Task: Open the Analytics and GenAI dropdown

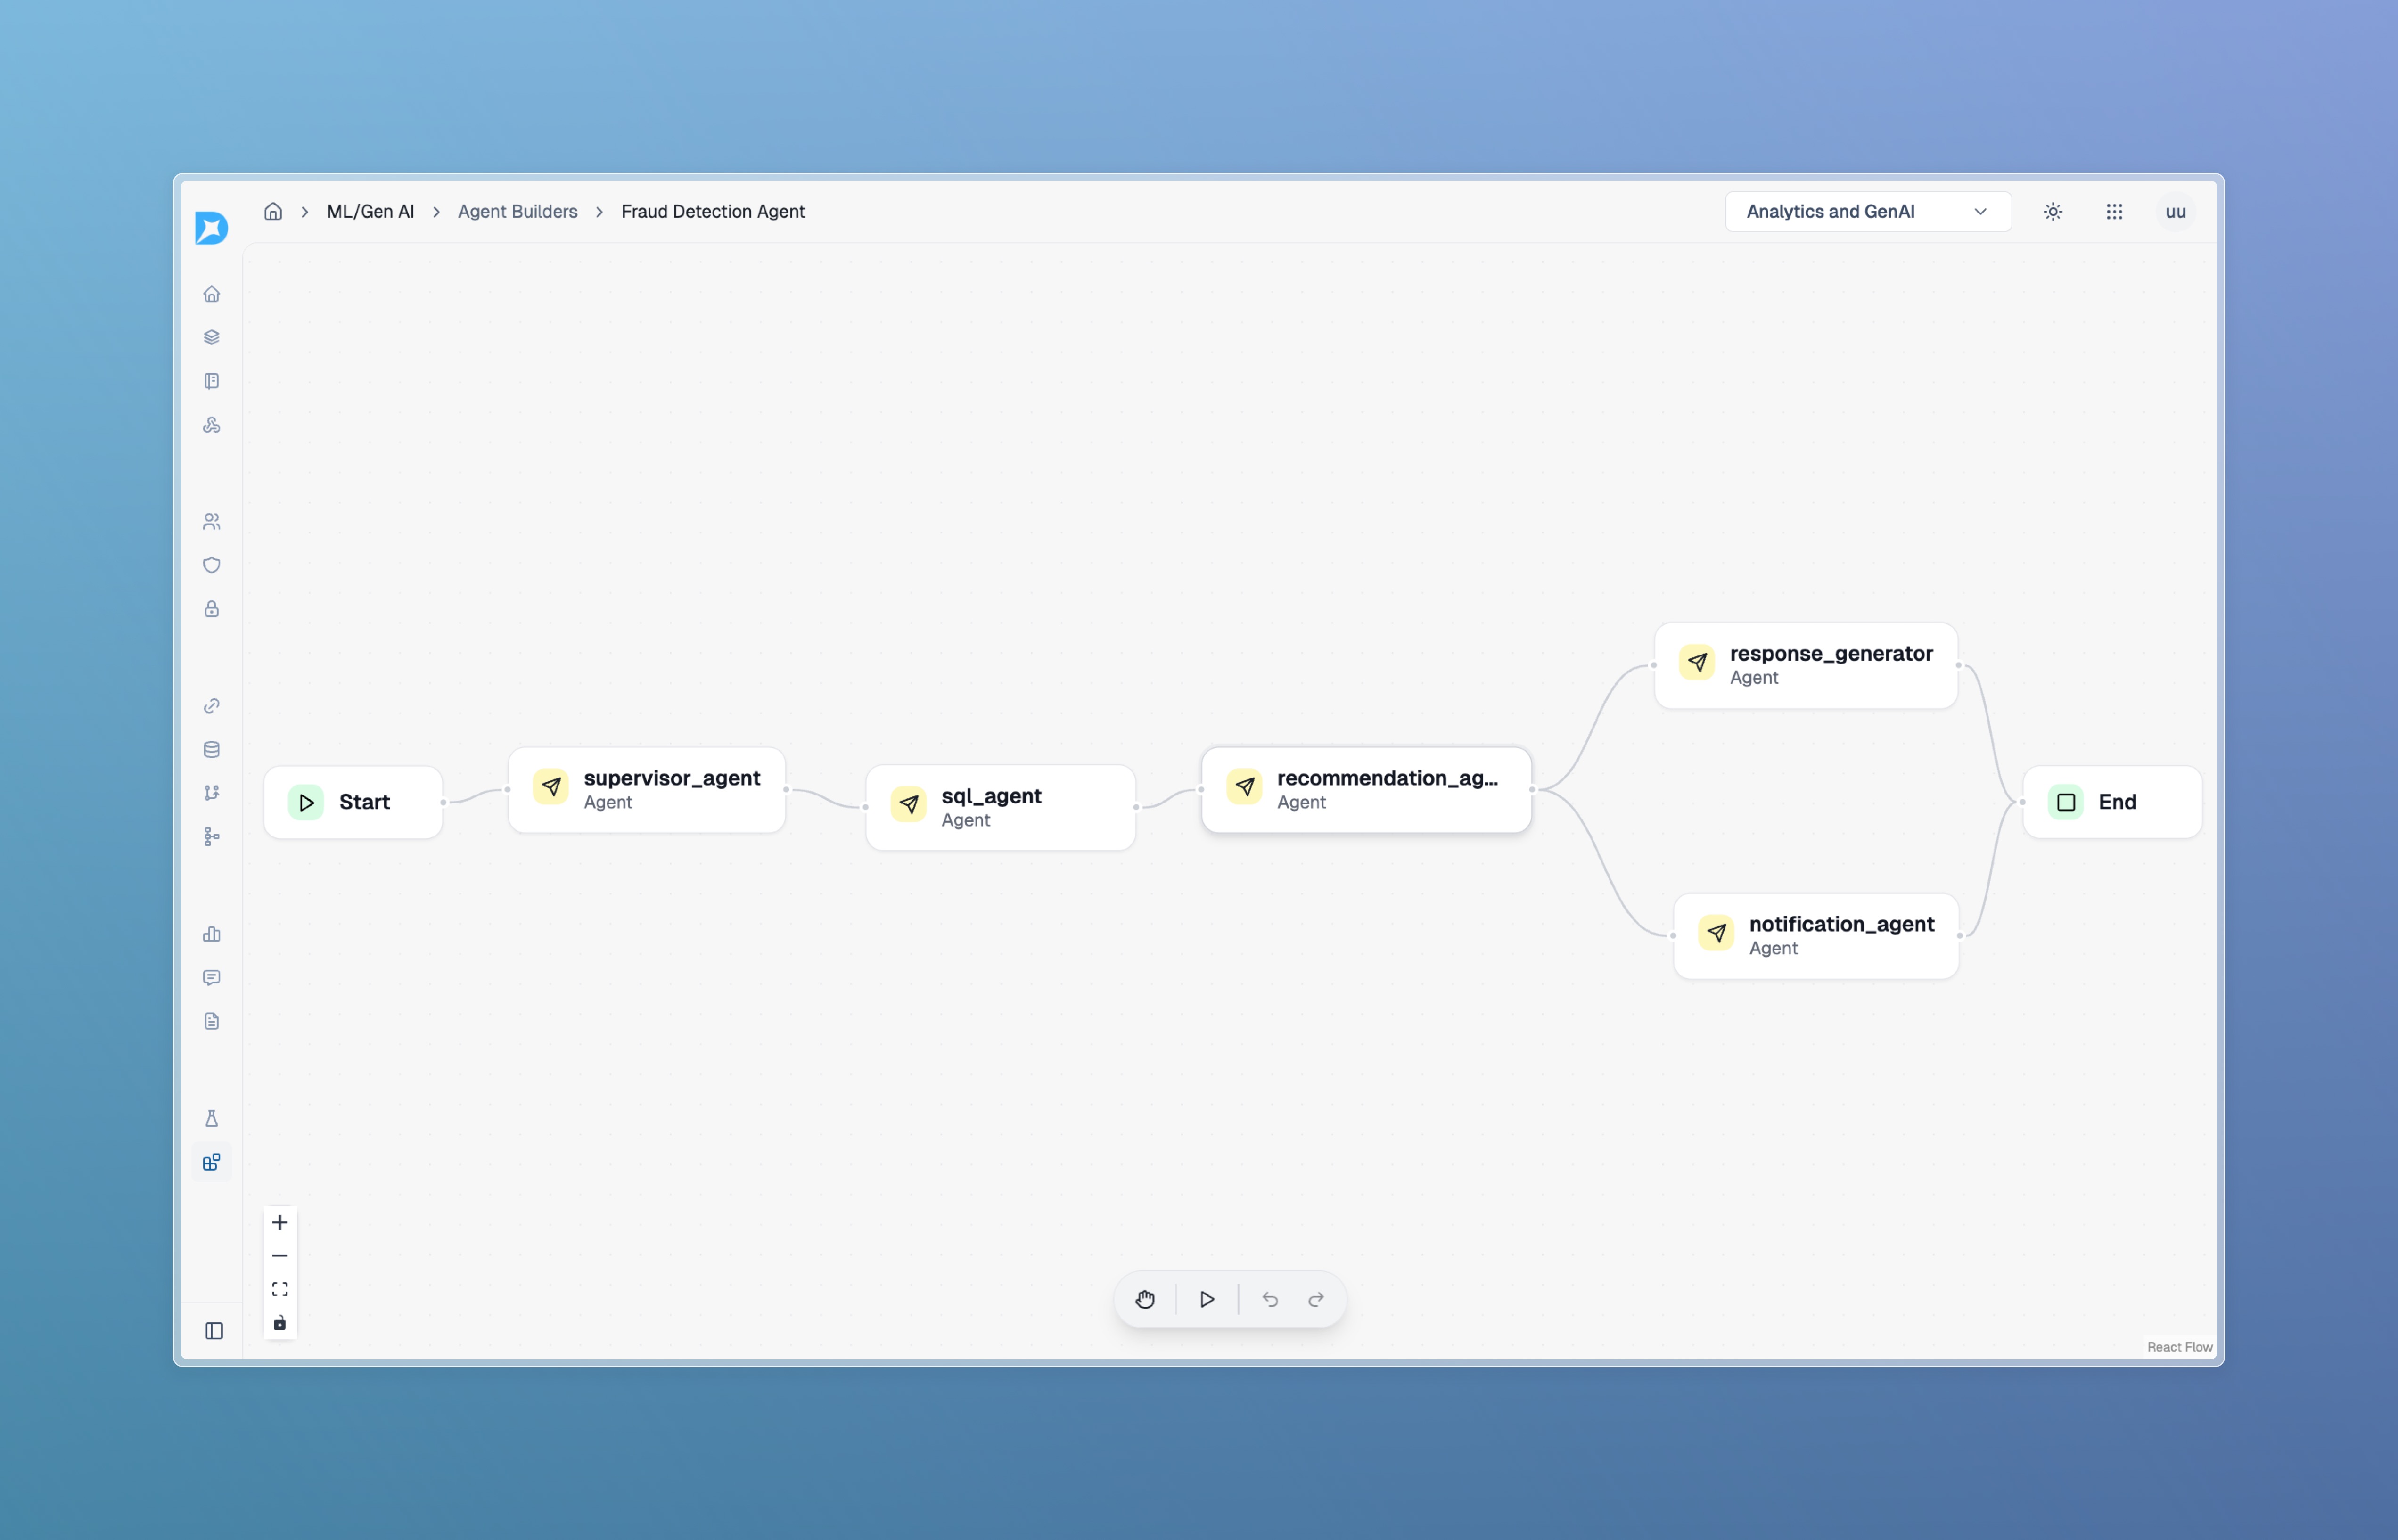Action: click(1868, 211)
